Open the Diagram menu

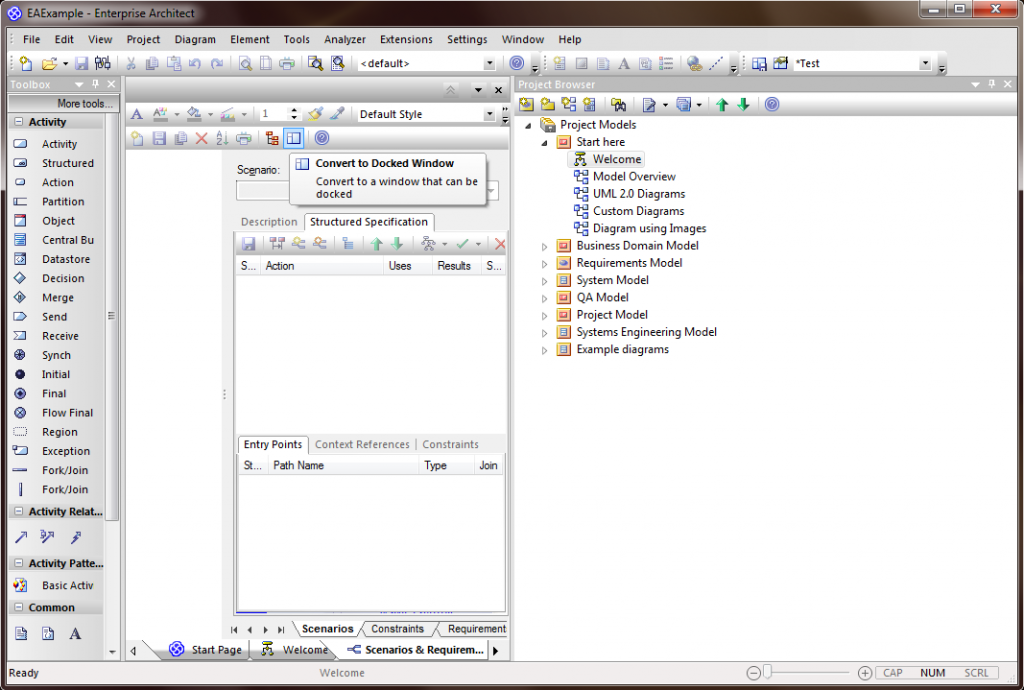195,39
